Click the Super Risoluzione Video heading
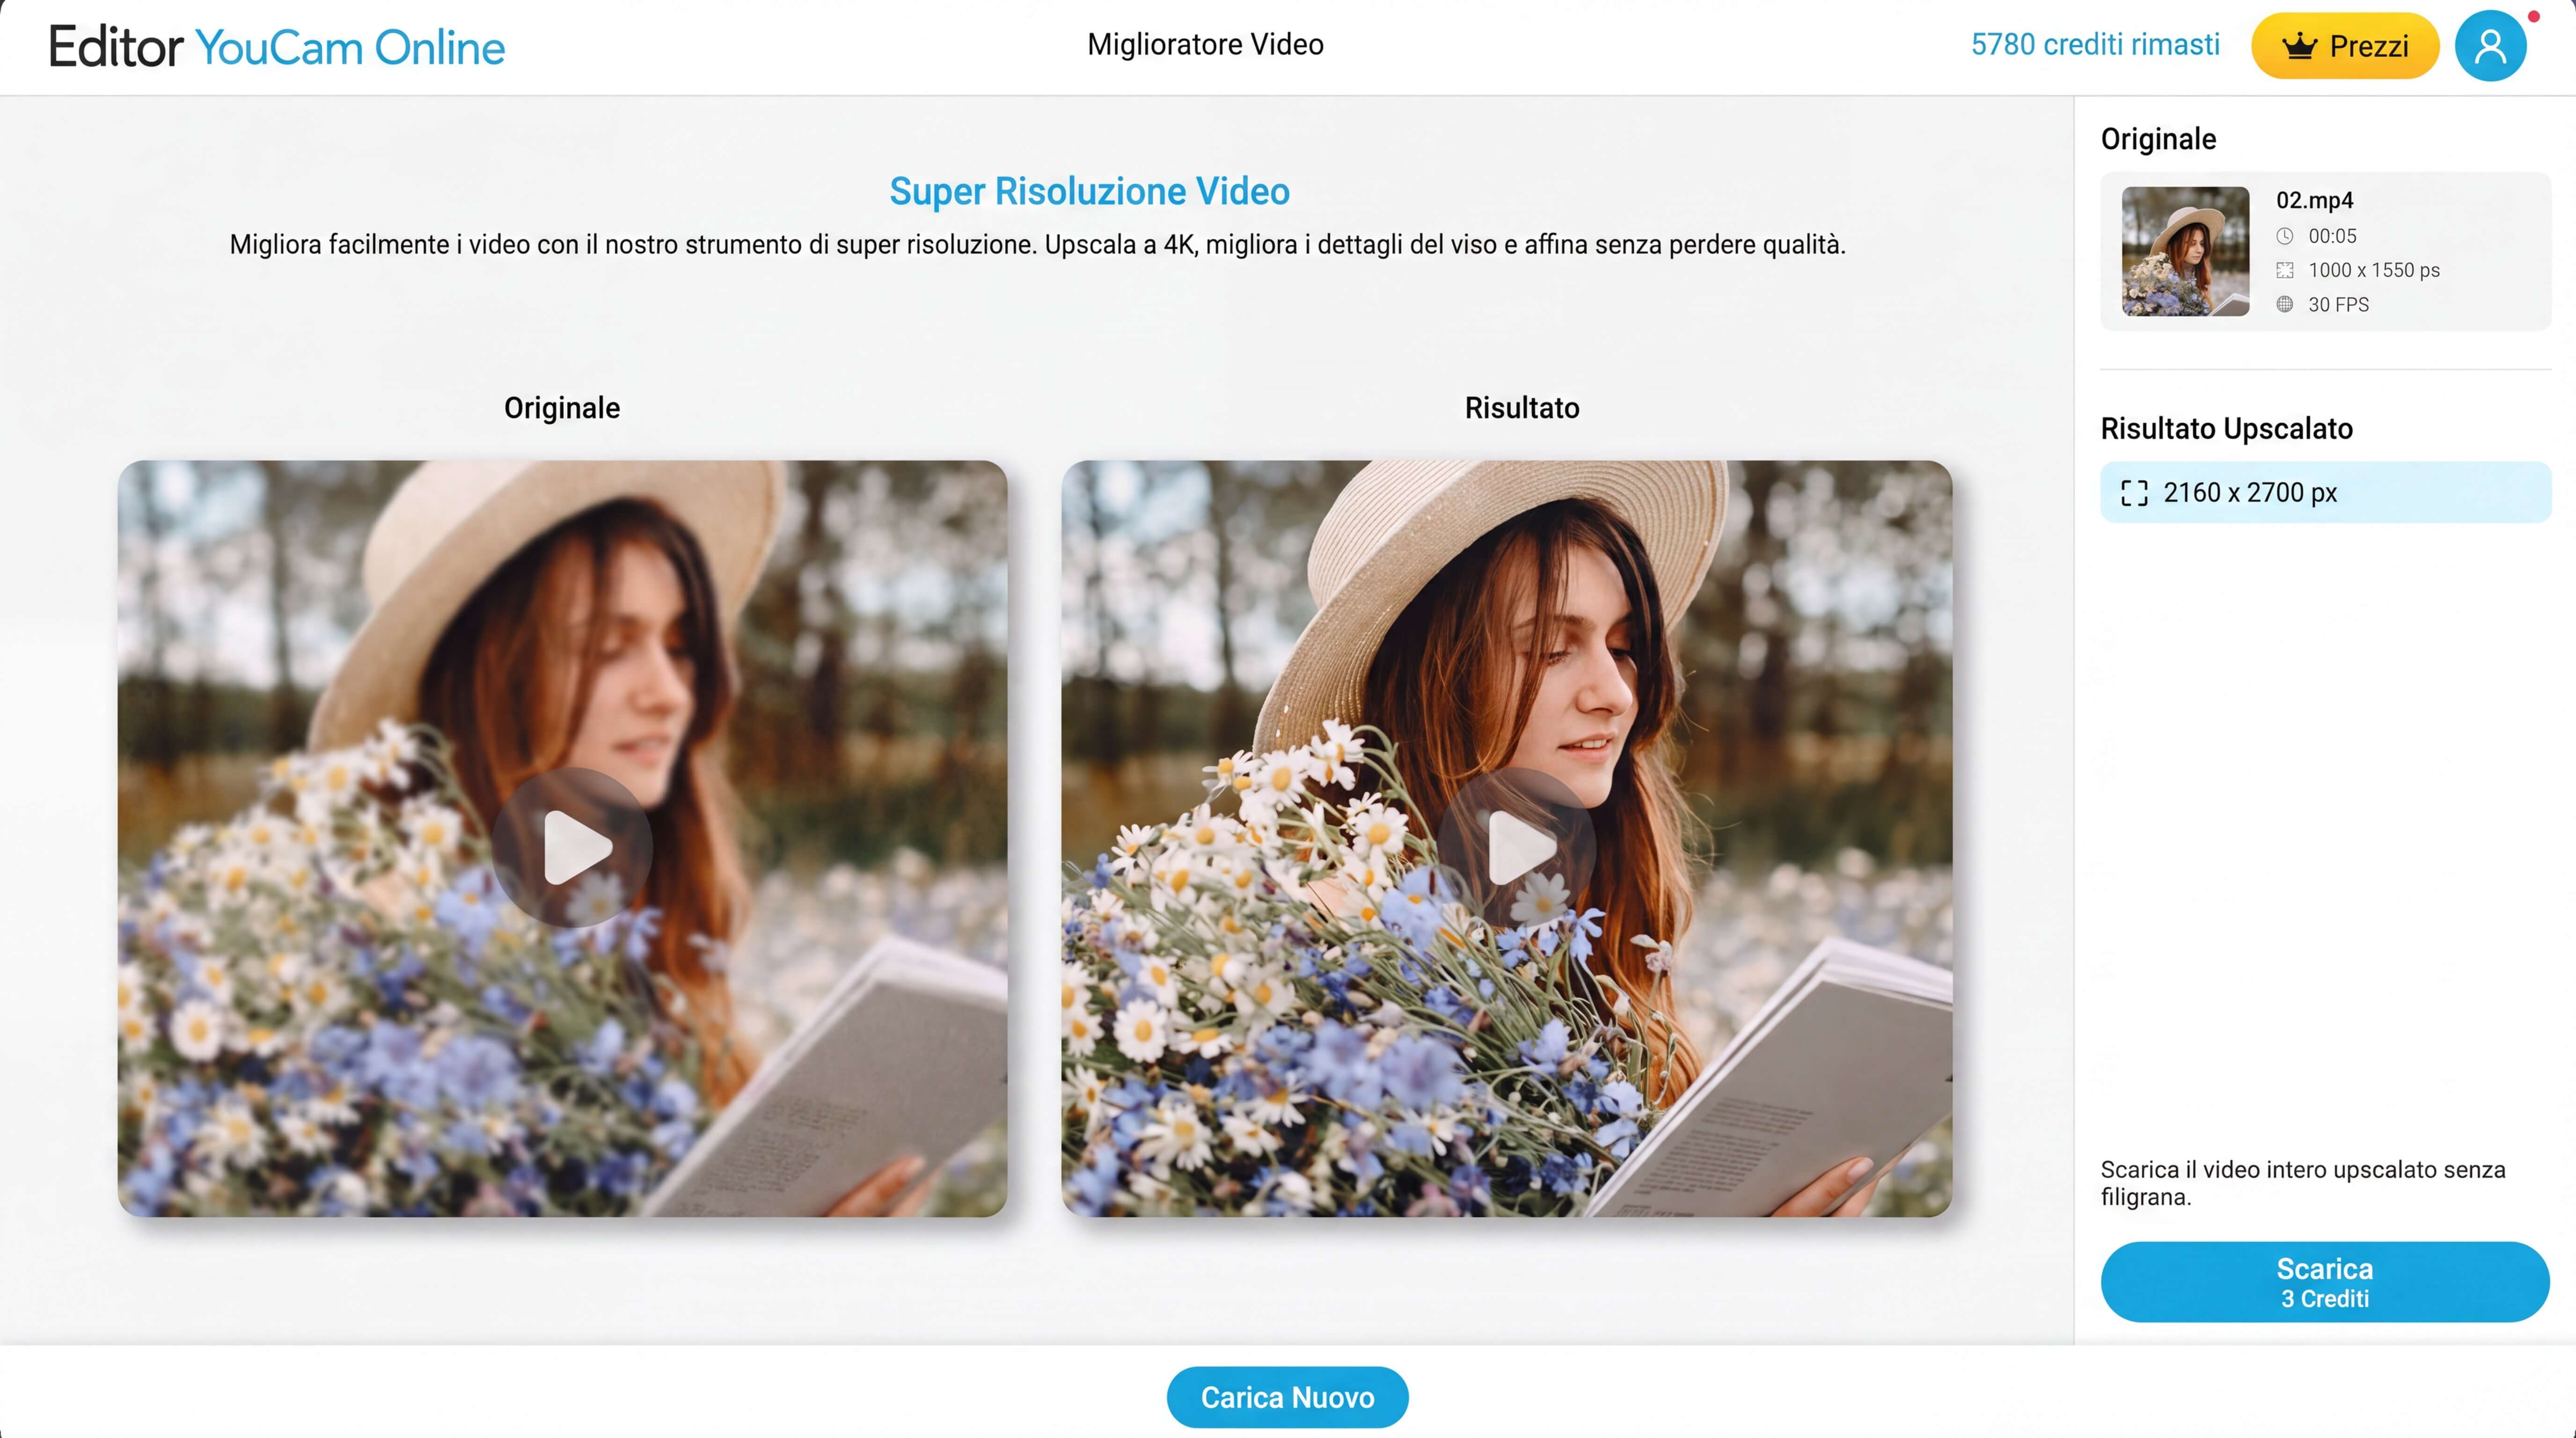This screenshot has height=1438, width=2576. pyautogui.click(x=1089, y=191)
